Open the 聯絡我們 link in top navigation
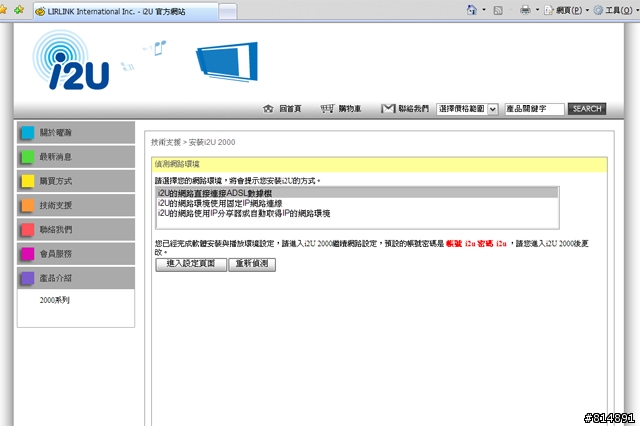640x426 pixels. 413,109
